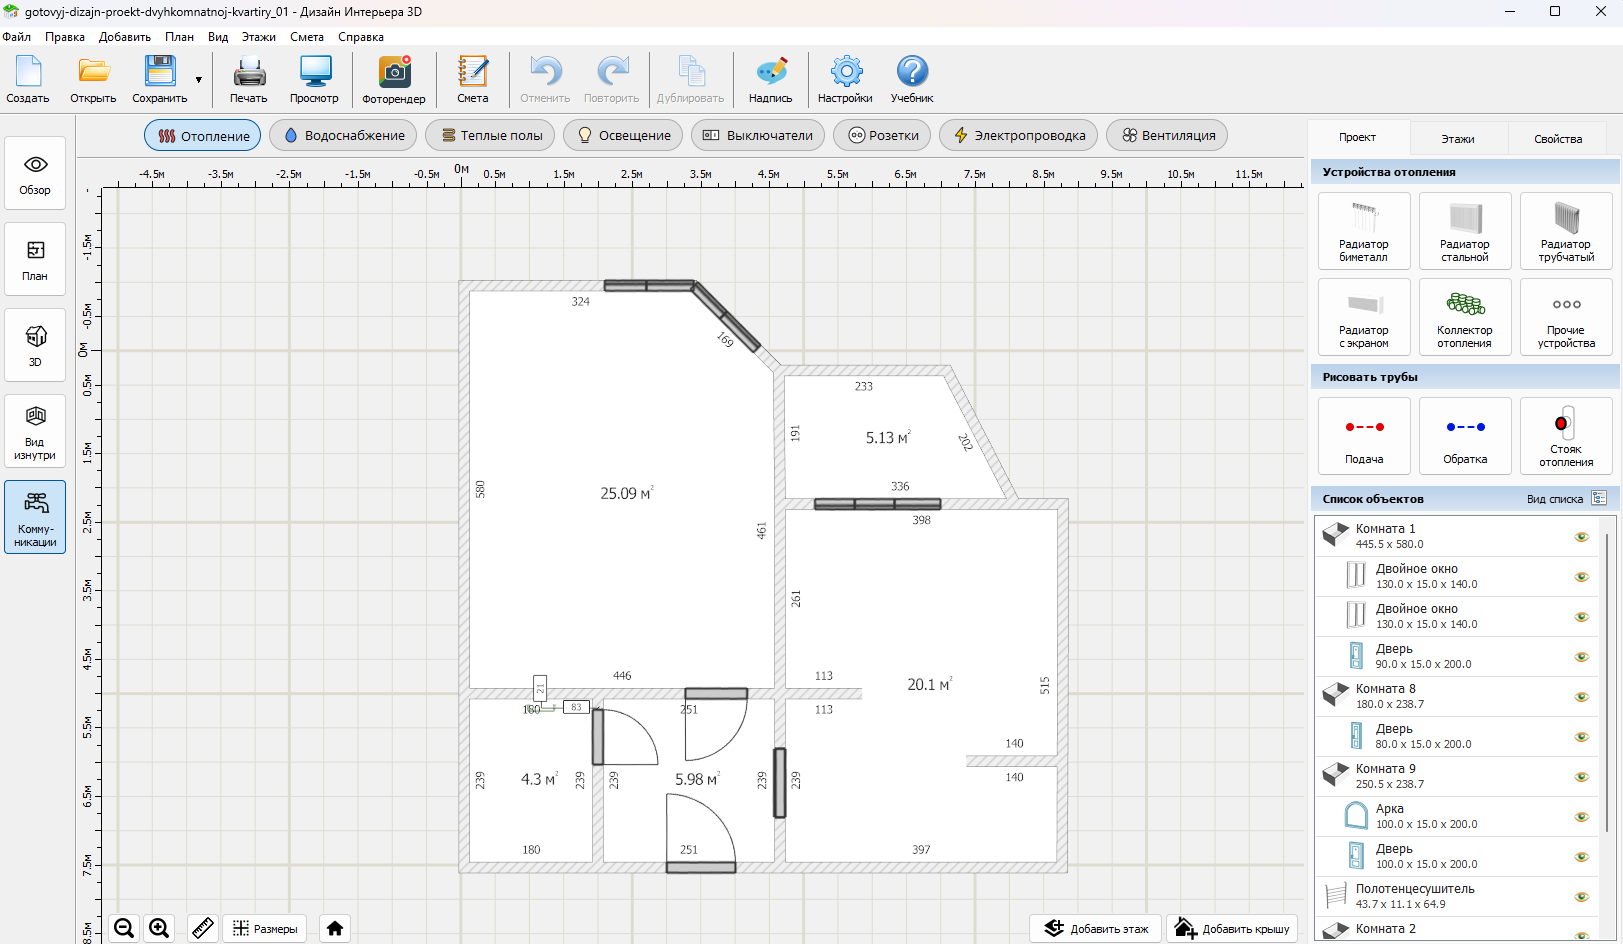Select Вид изнутри interior view

35,431
